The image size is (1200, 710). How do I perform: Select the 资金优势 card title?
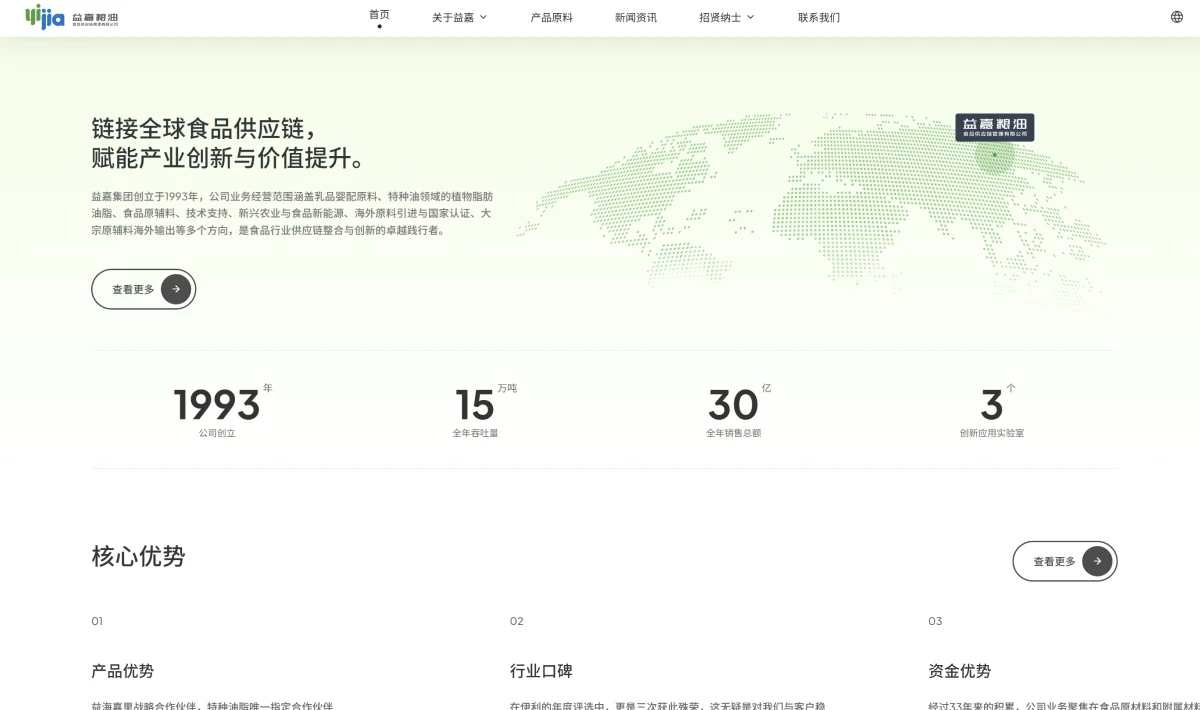(959, 671)
